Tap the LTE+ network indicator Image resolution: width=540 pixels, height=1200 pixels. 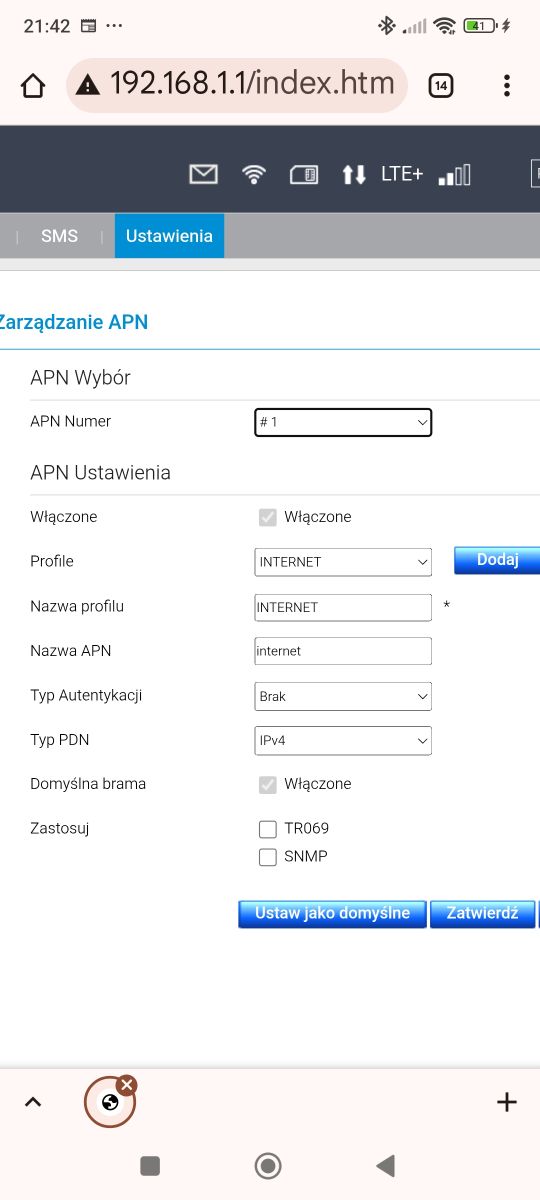point(402,174)
